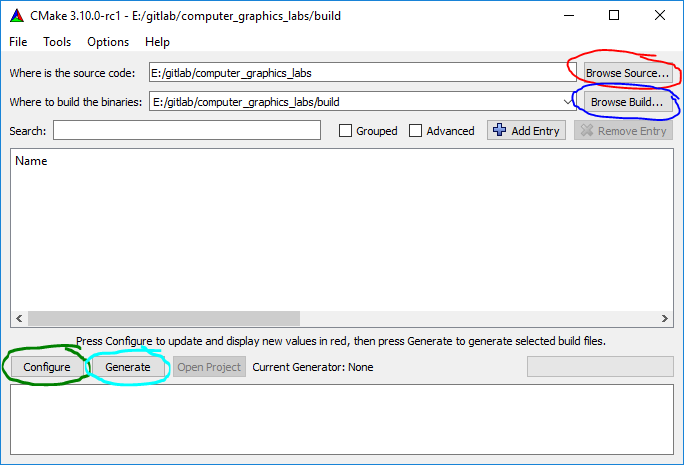Close the CMake window
Image resolution: width=684 pixels, height=465 pixels.
(660, 15)
